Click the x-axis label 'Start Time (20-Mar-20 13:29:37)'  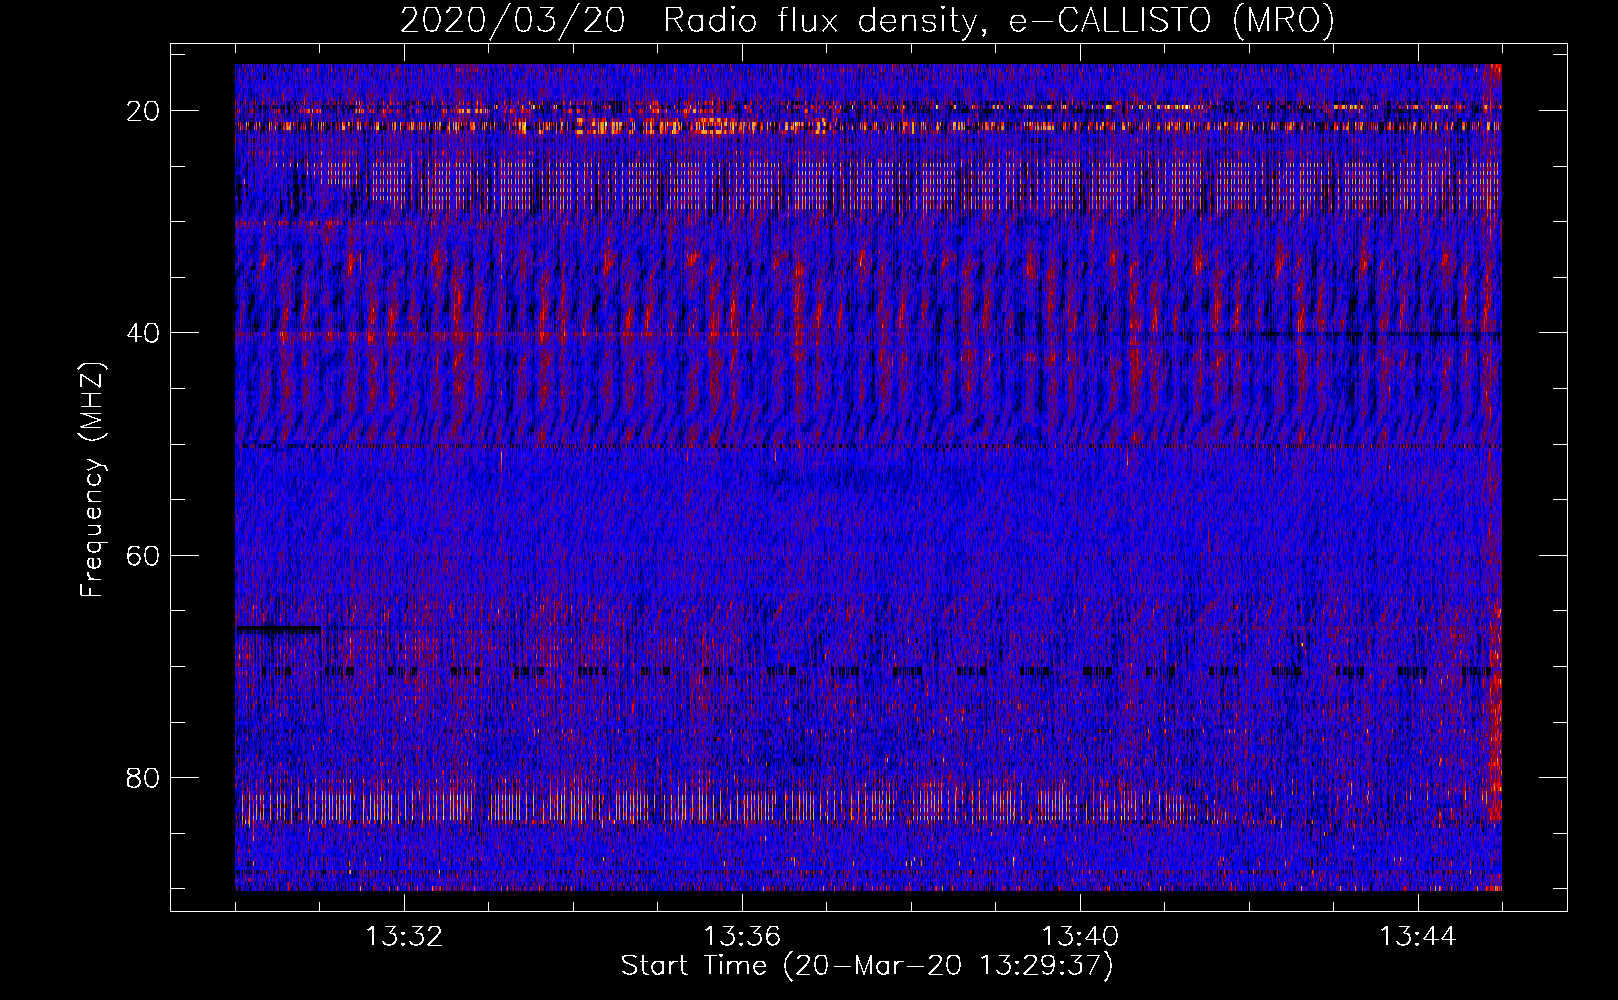(867, 966)
